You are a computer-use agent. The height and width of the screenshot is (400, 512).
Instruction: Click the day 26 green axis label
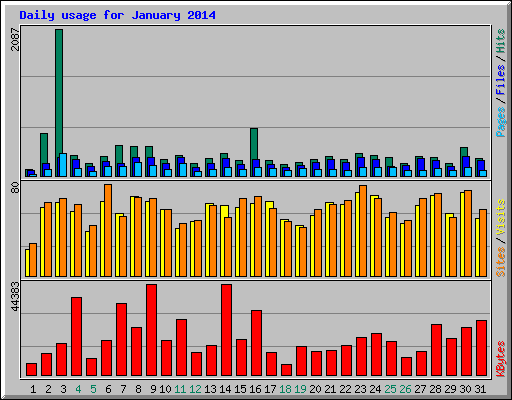405,389
